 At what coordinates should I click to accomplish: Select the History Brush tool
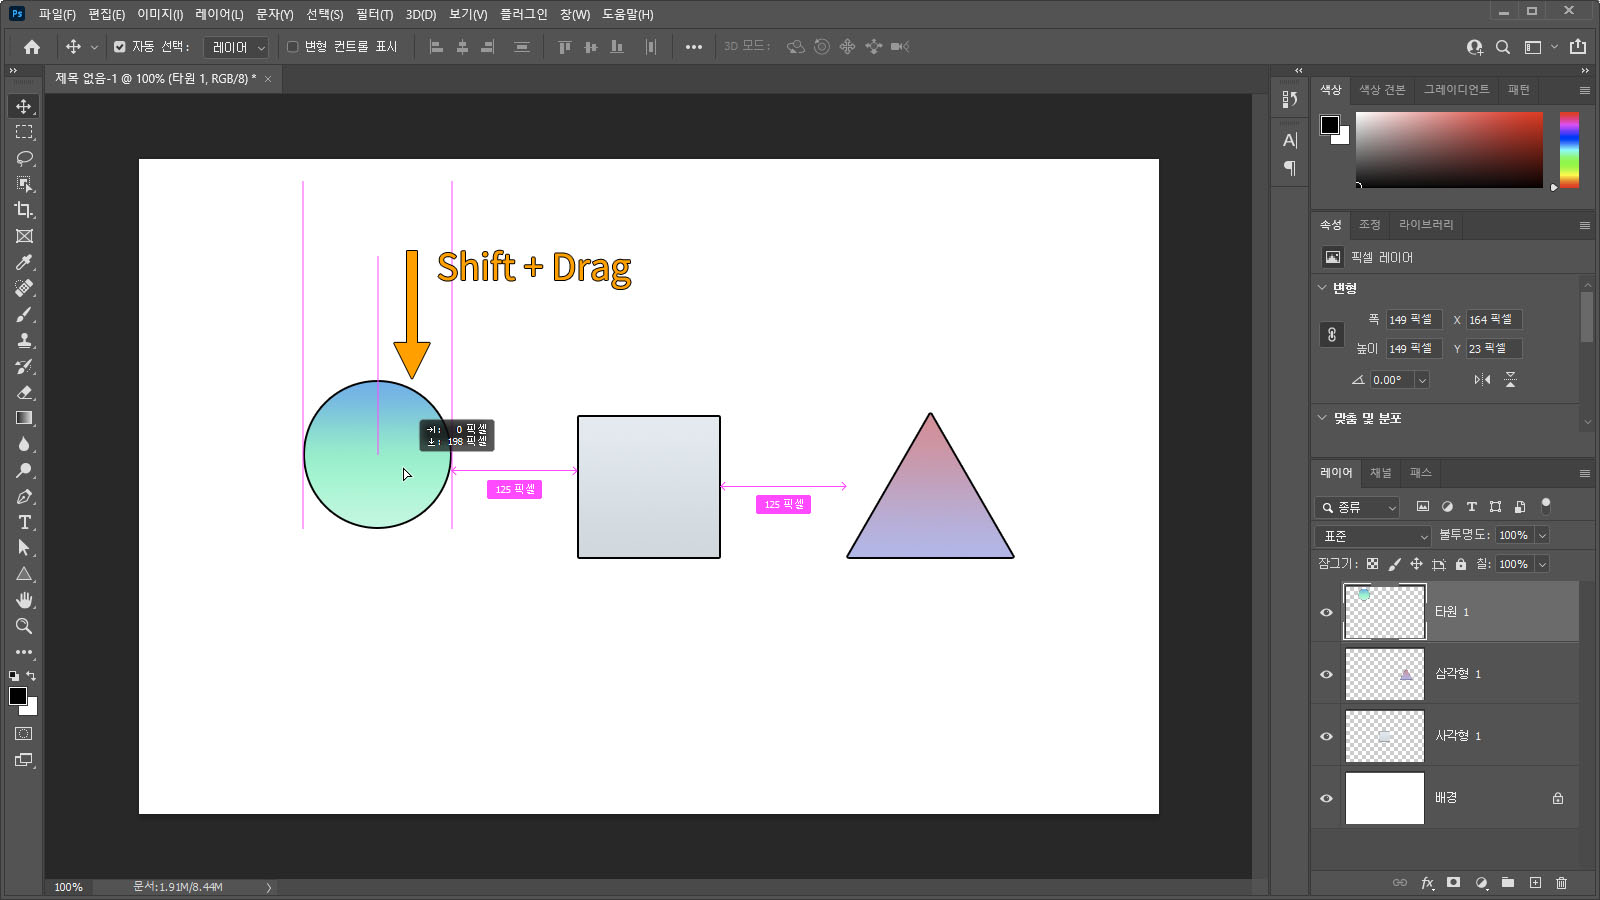[x=24, y=366]
